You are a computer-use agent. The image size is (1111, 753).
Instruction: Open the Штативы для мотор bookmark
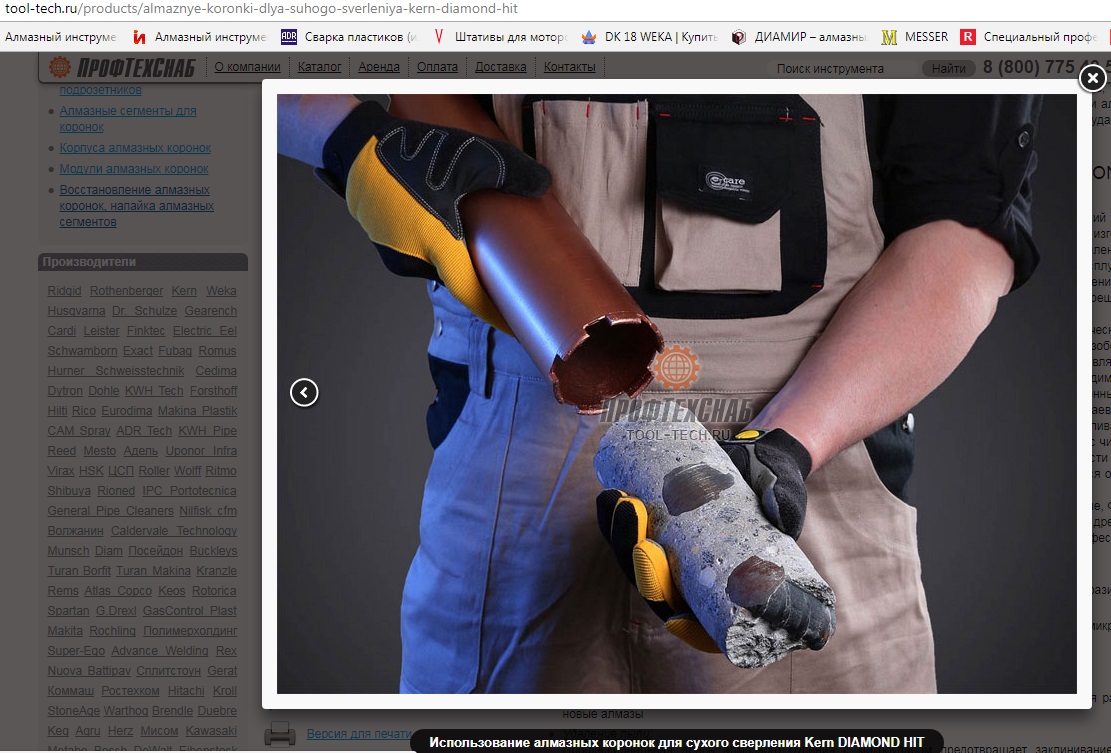click(500, 37)
